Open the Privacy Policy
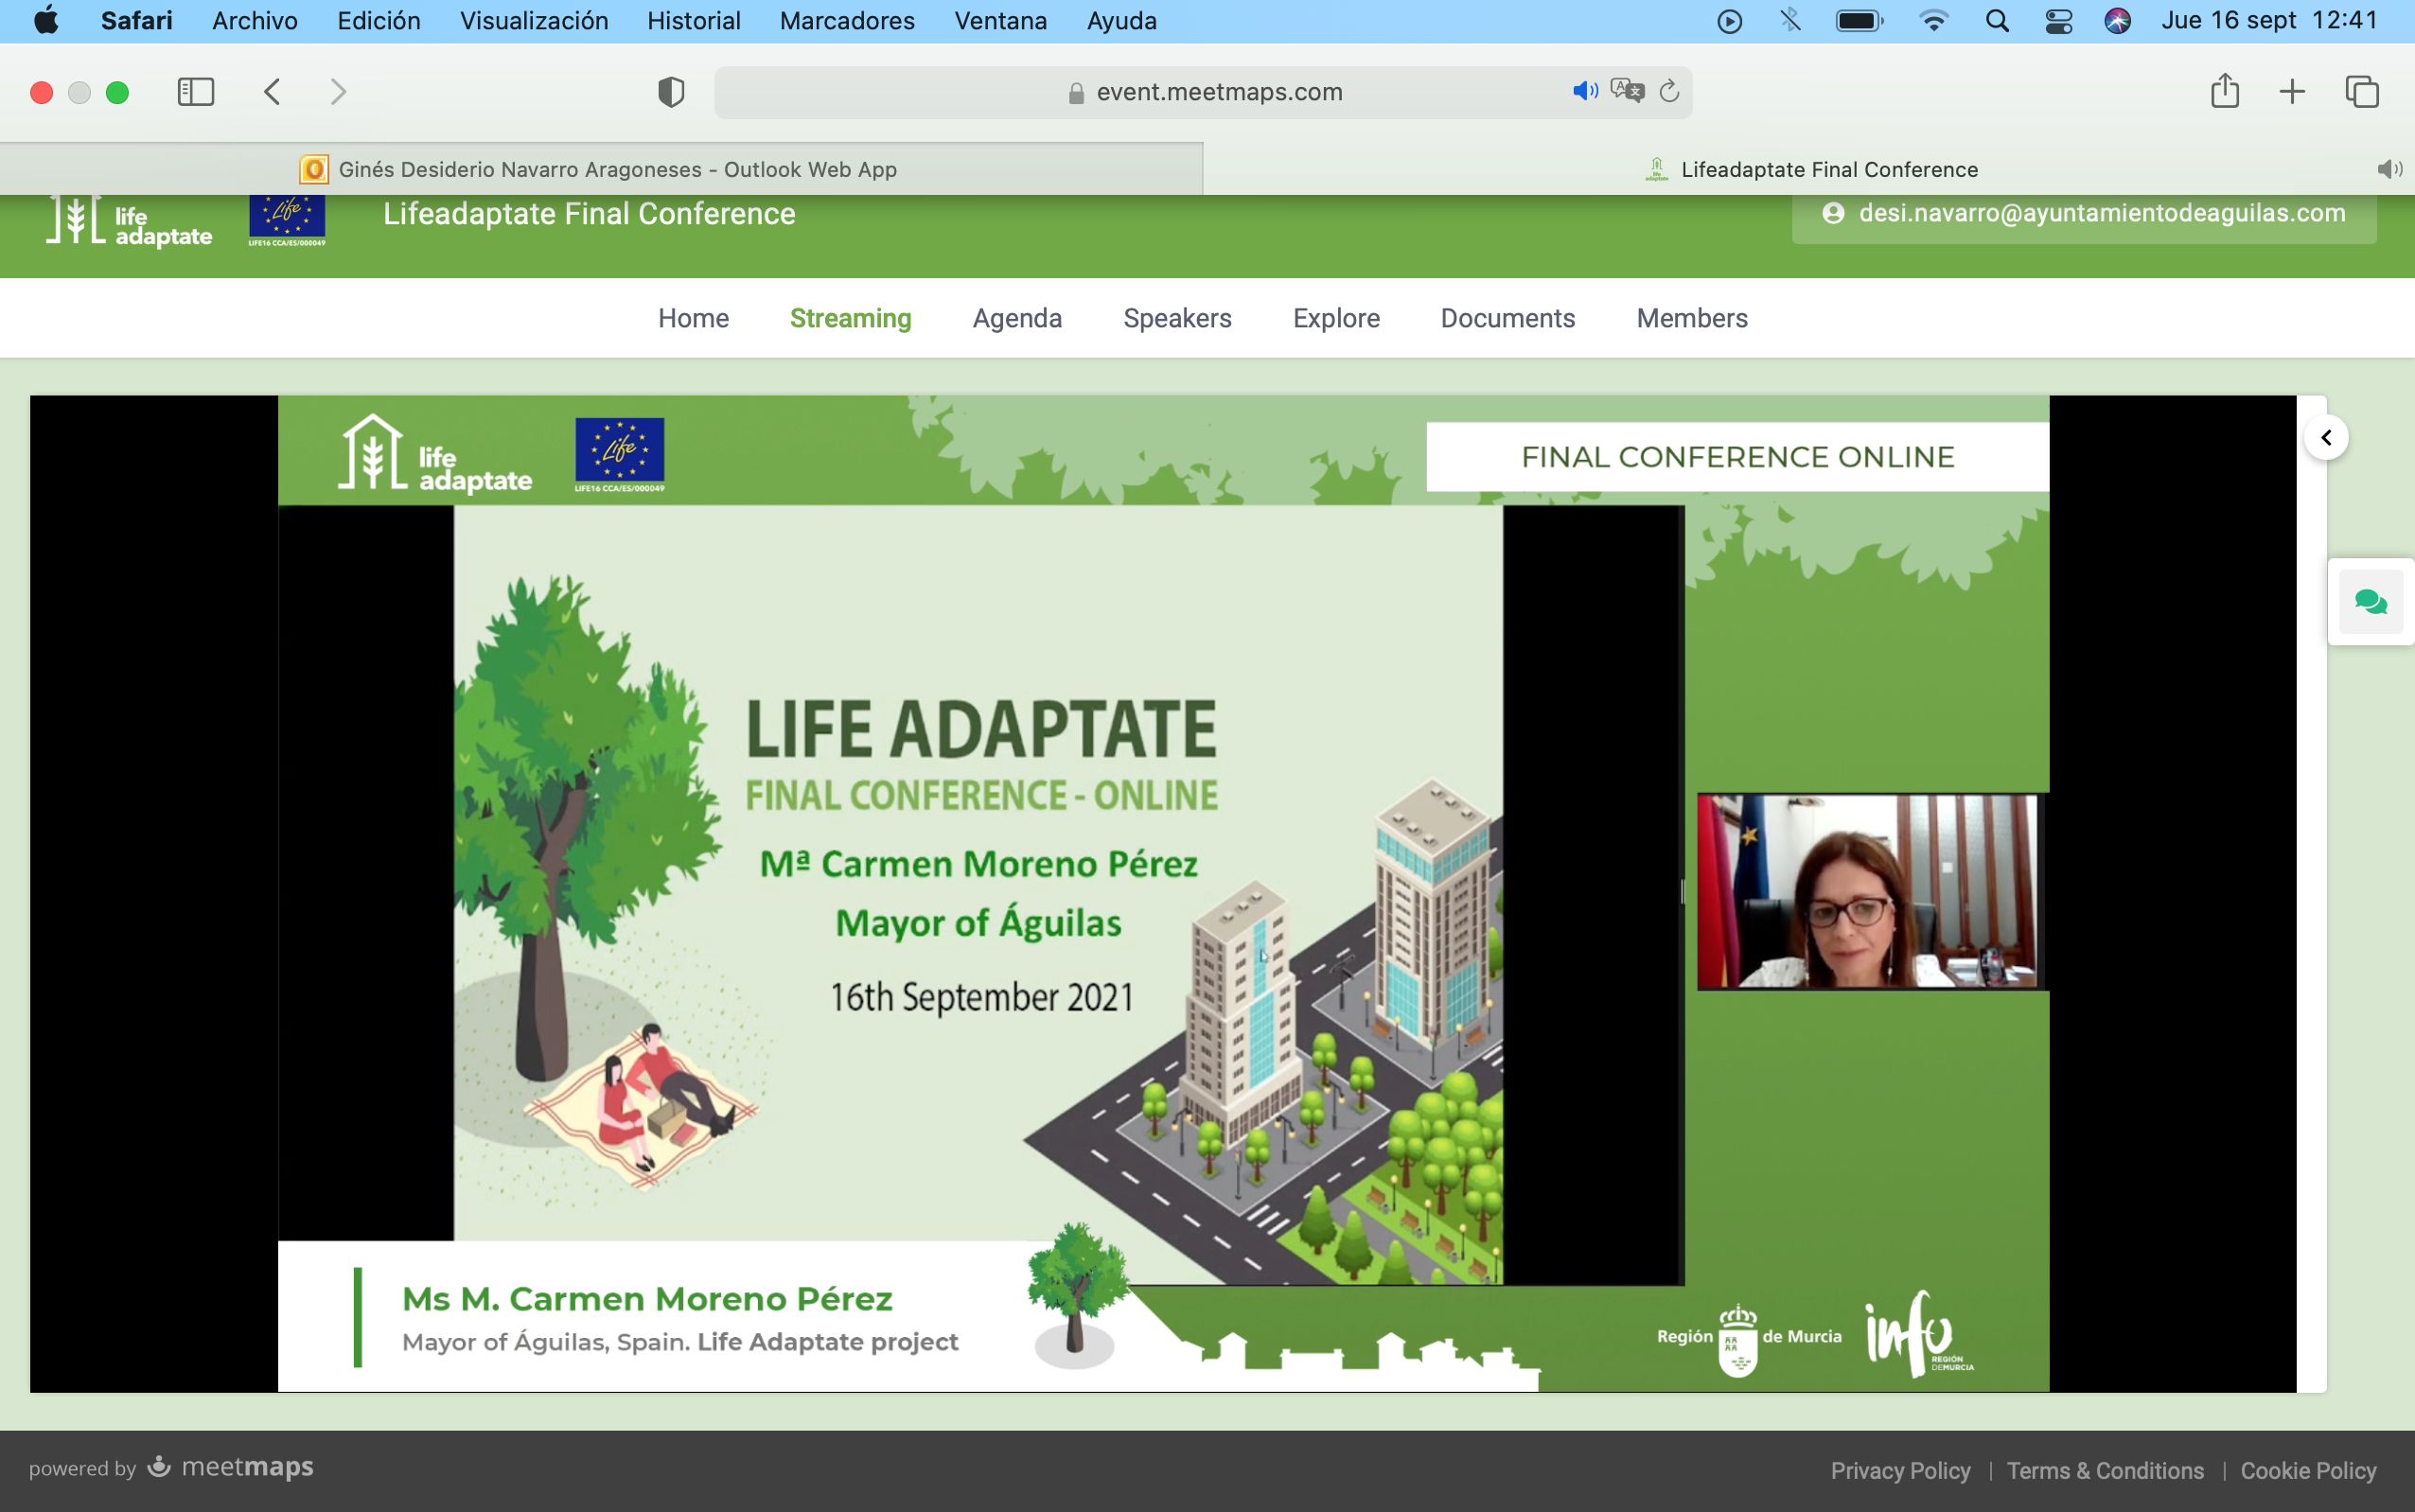Viewport: 2415px width, 1512px height. 1900,1469
